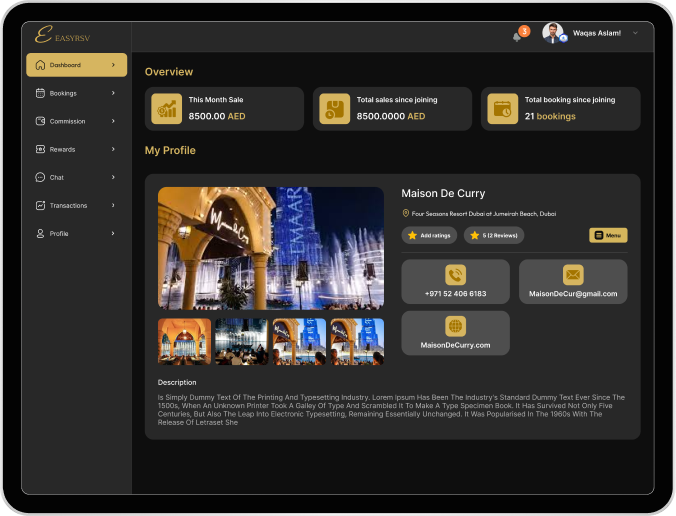Click the 21 bookings value
This screenshot has height=516, width=676.
(x=550, y=116)
